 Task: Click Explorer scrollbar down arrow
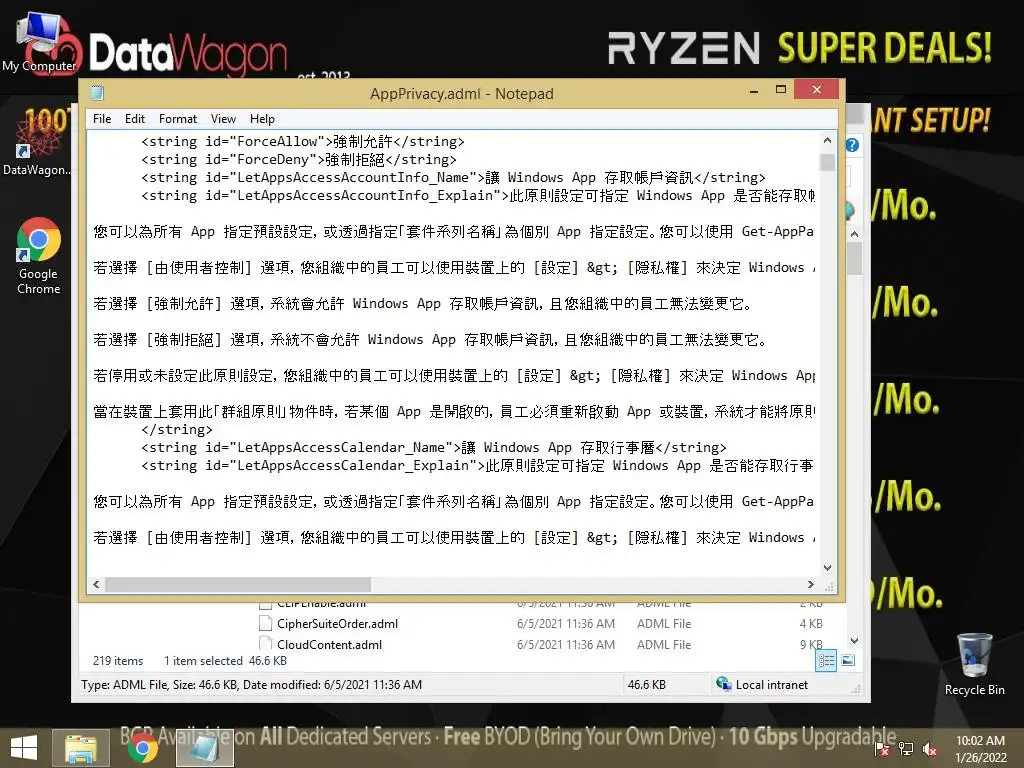coord(854,641)
